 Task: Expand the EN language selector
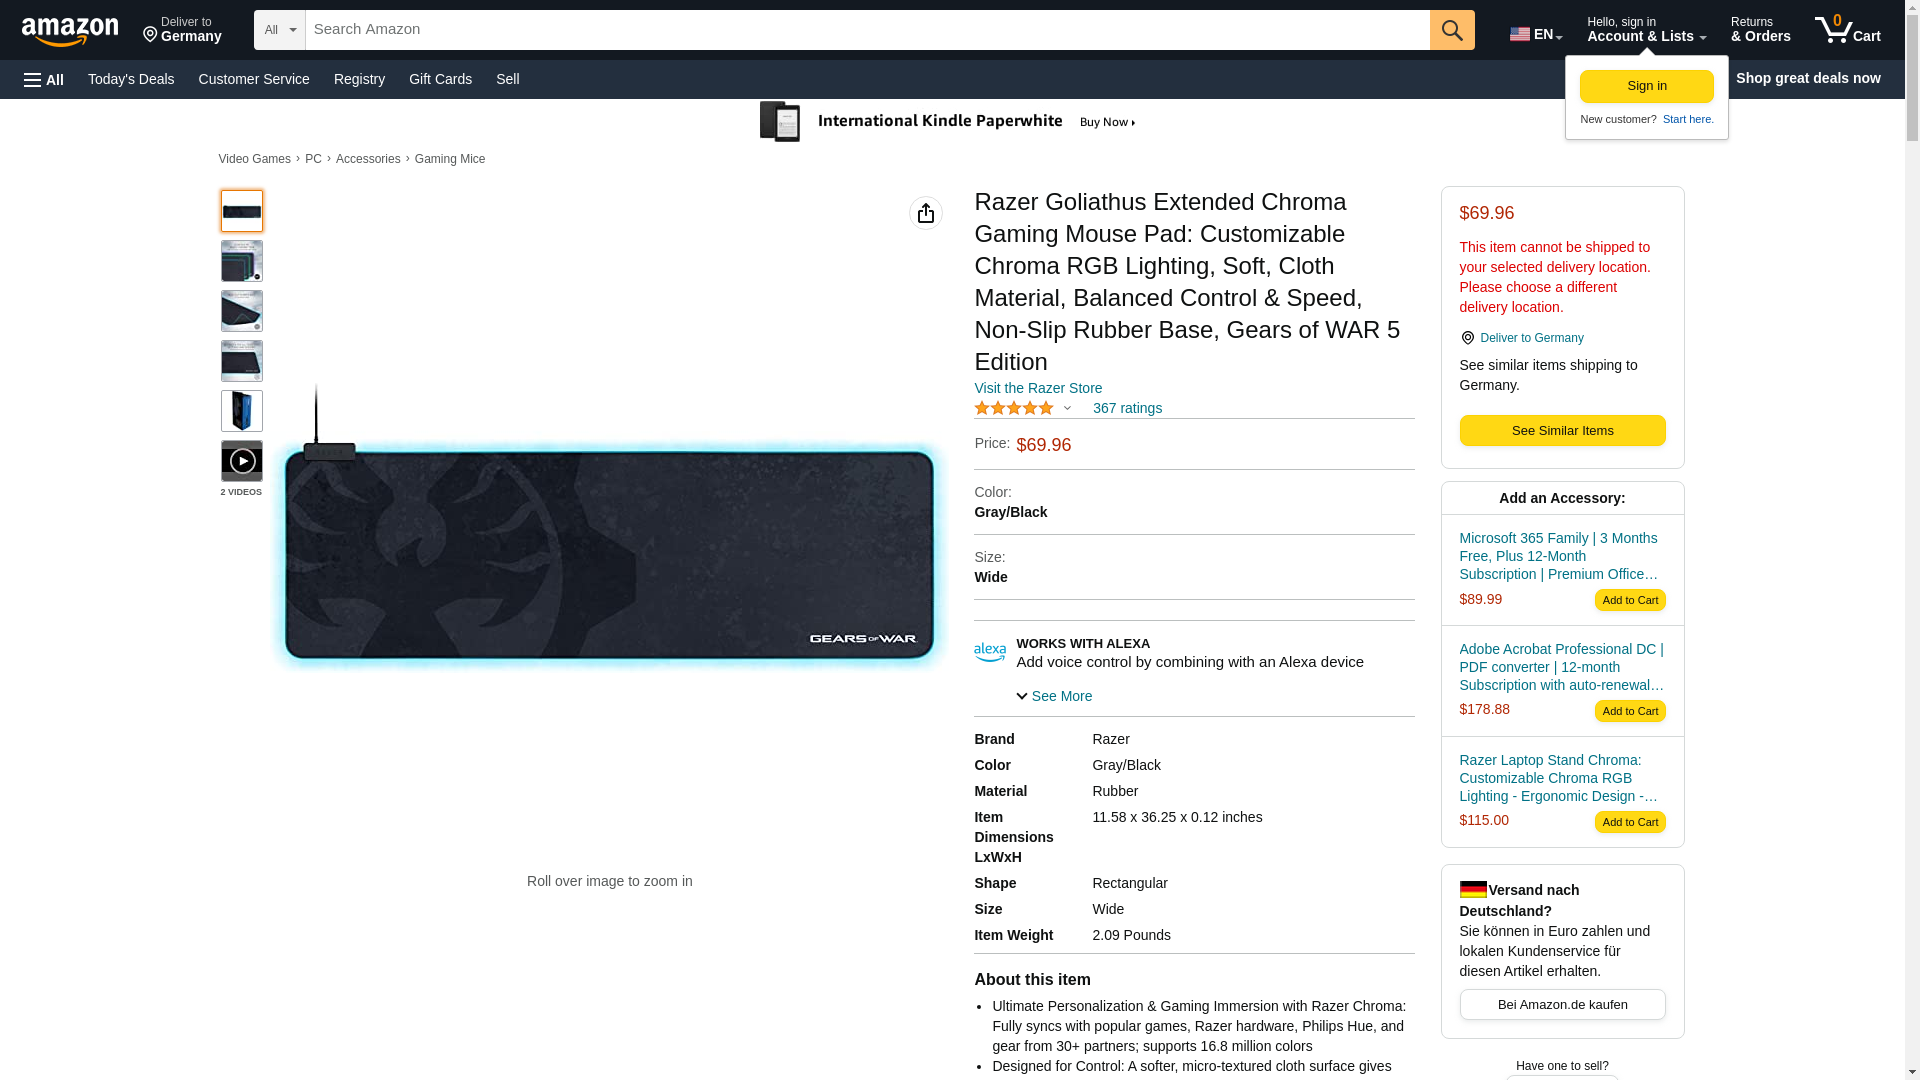[1536, 34]
